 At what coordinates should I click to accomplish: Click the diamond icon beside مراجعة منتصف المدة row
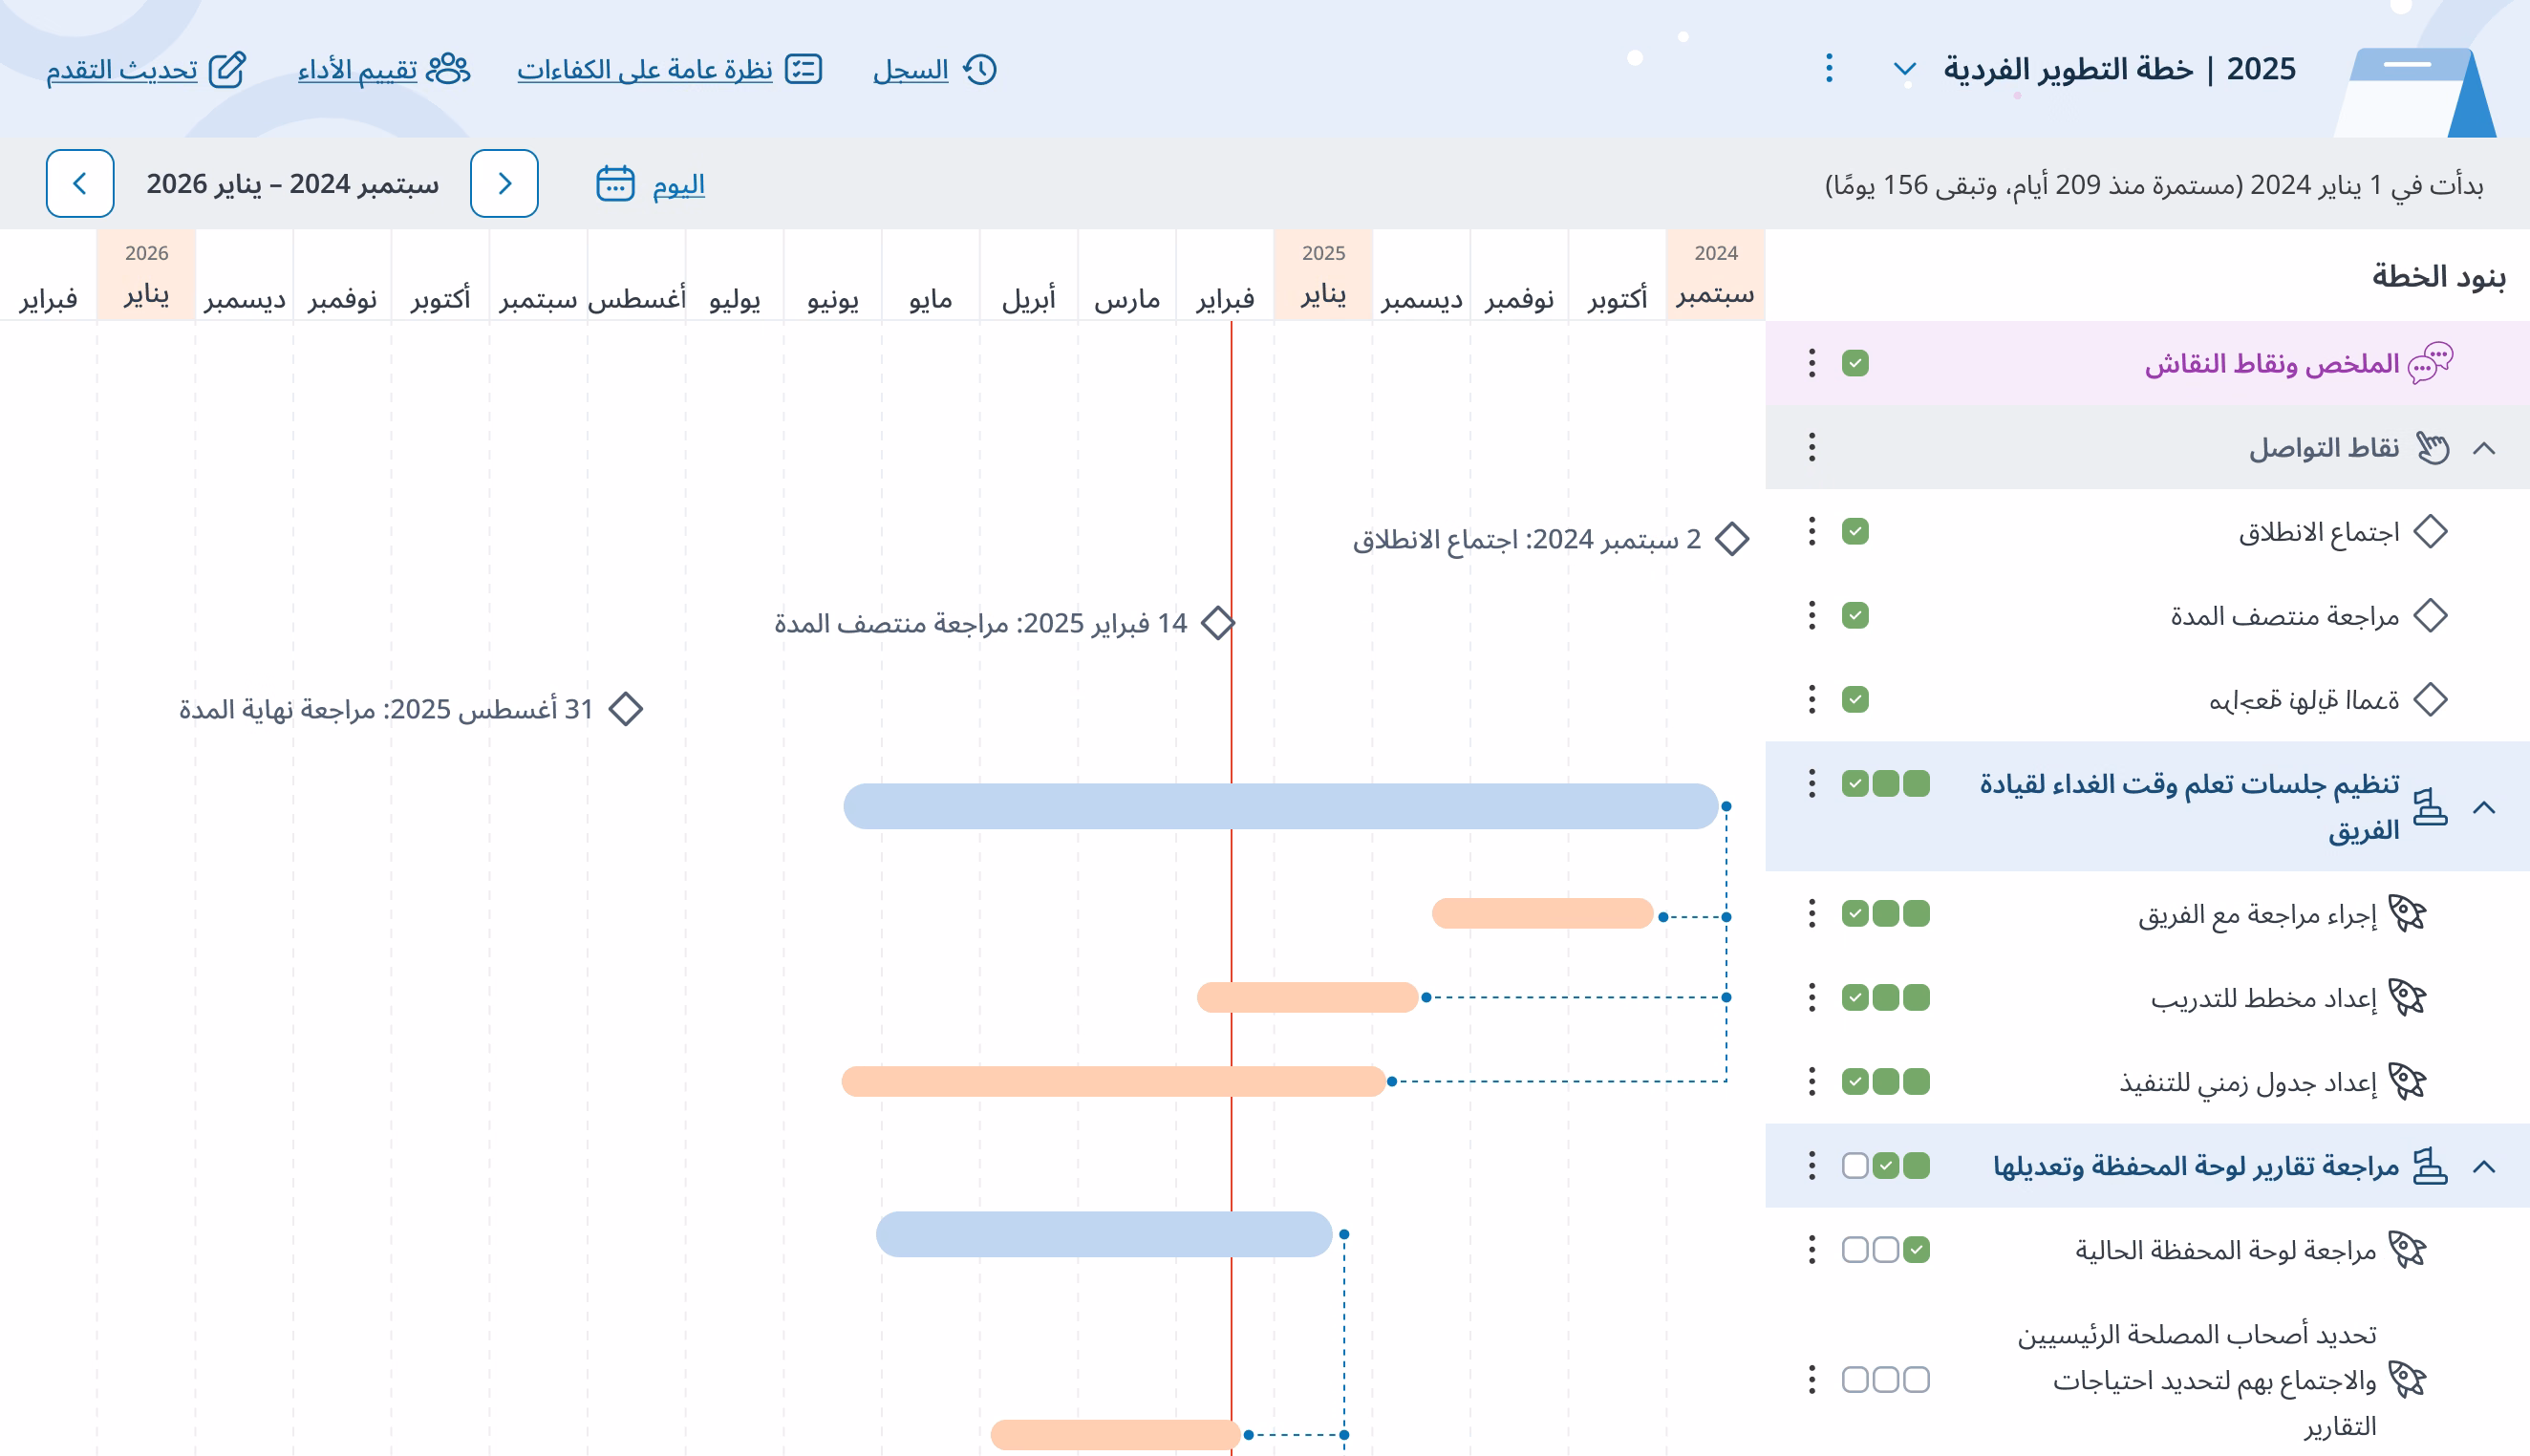point(2430,615)
